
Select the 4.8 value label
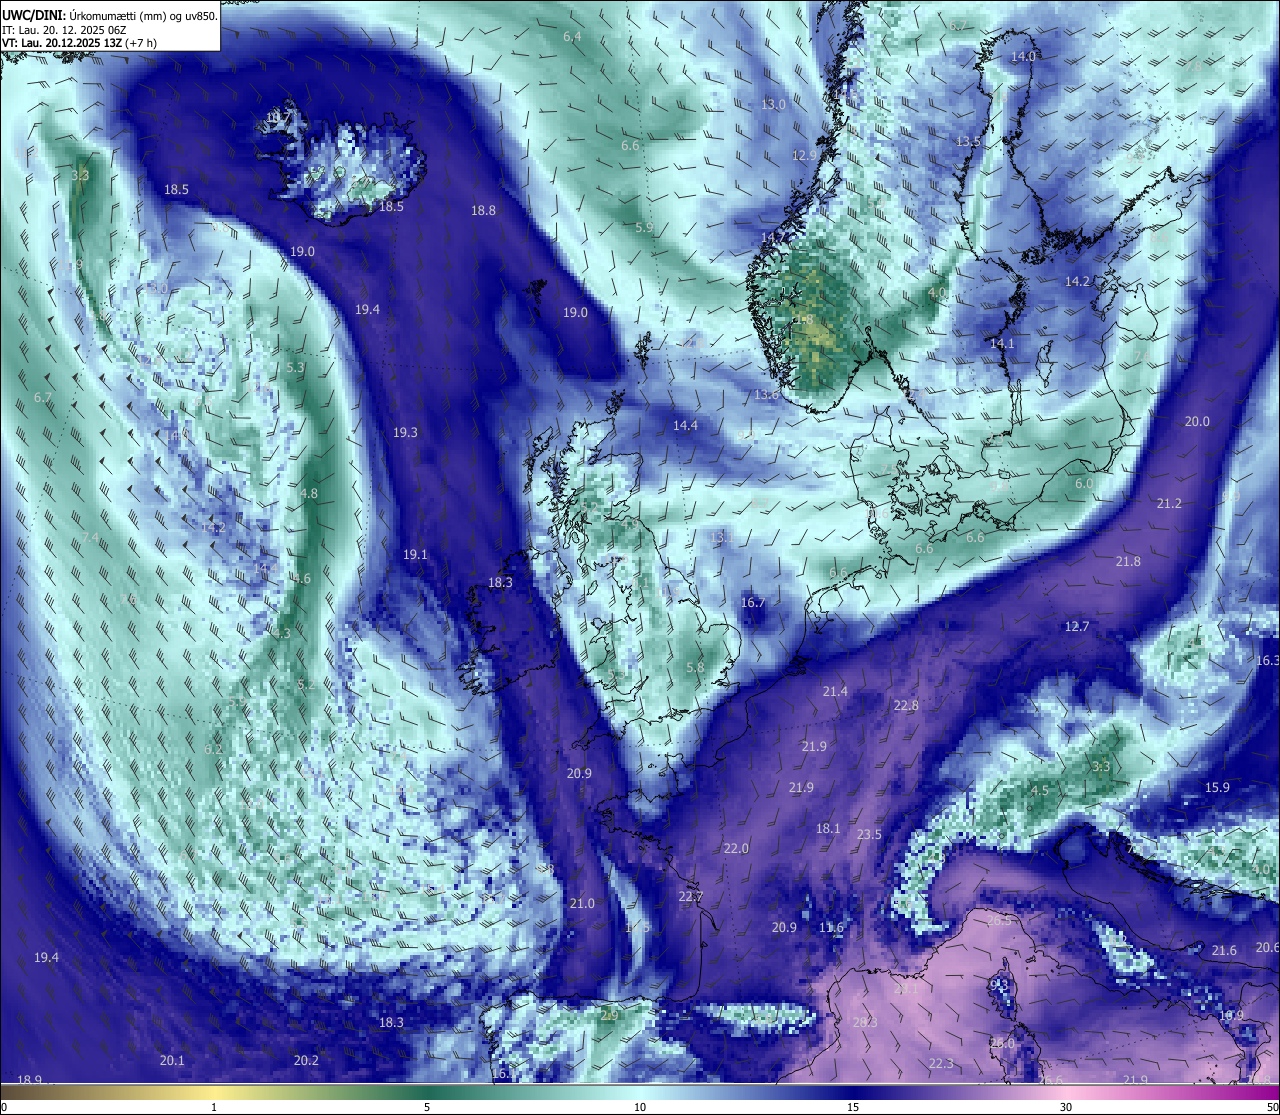(x=309, y=494)
